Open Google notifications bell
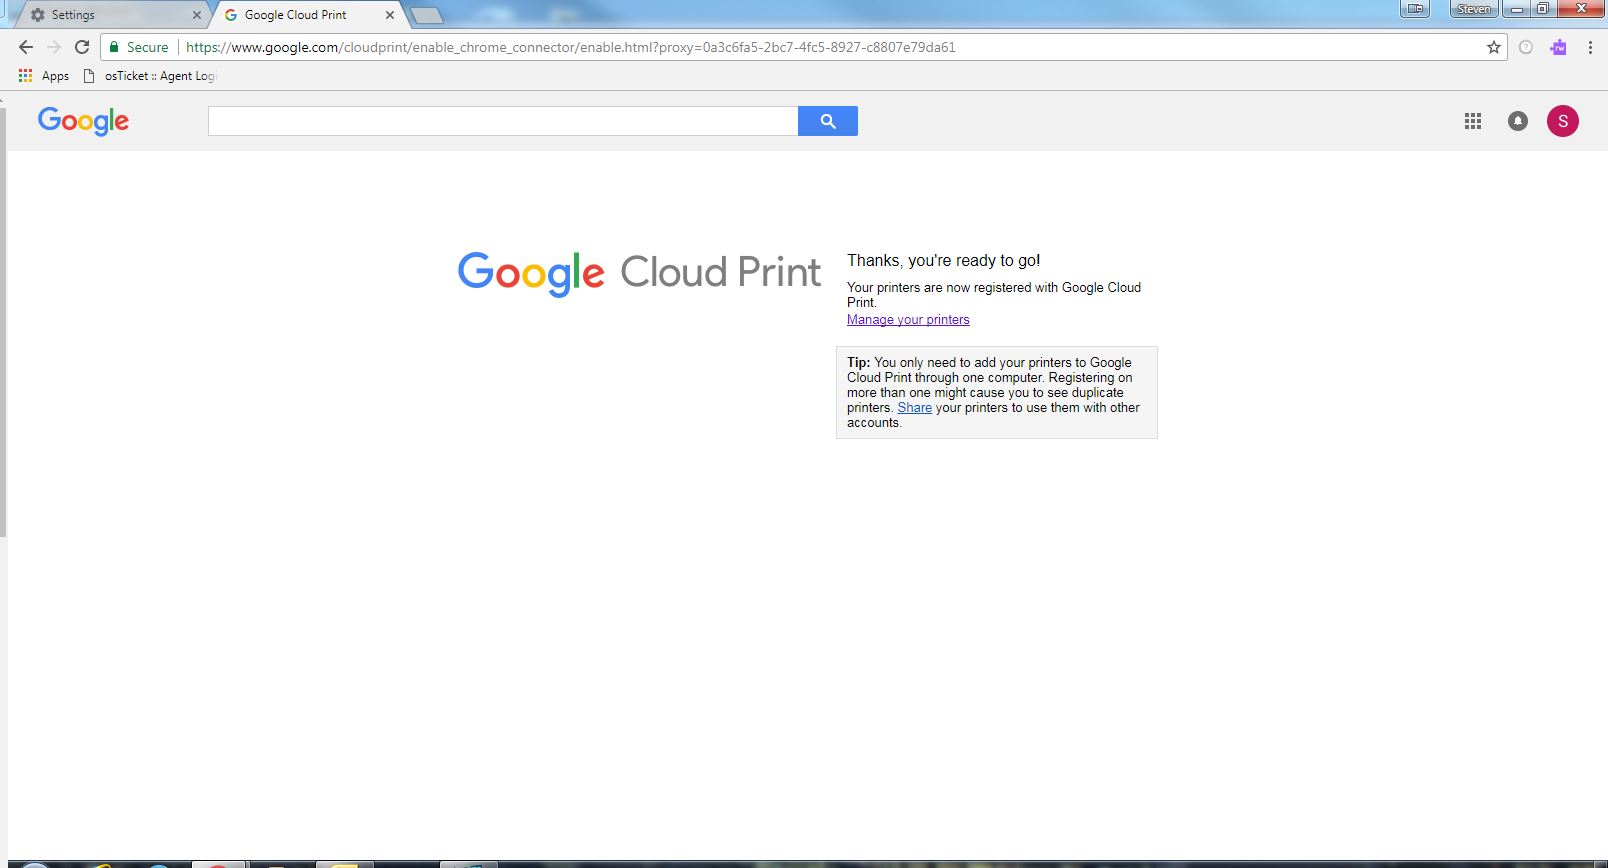 [x=1518, y=121]
